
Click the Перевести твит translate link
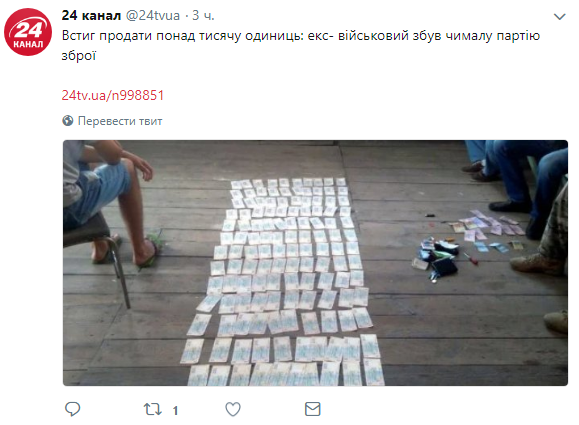click(x=120, y=121)
